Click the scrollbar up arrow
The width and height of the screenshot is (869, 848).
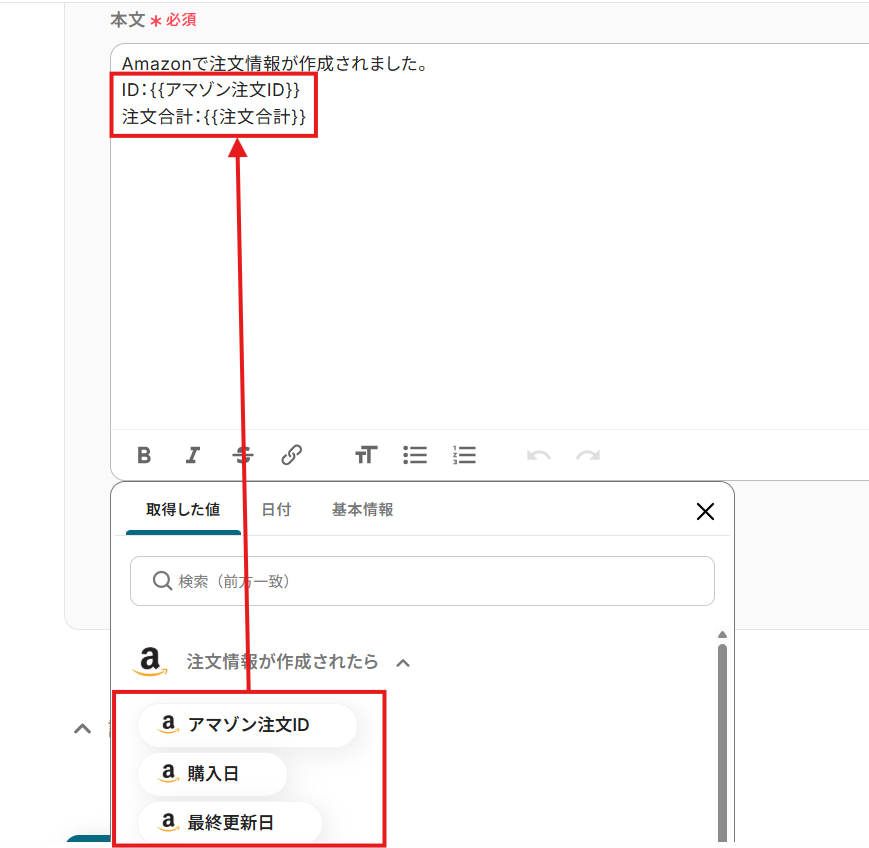722,635
